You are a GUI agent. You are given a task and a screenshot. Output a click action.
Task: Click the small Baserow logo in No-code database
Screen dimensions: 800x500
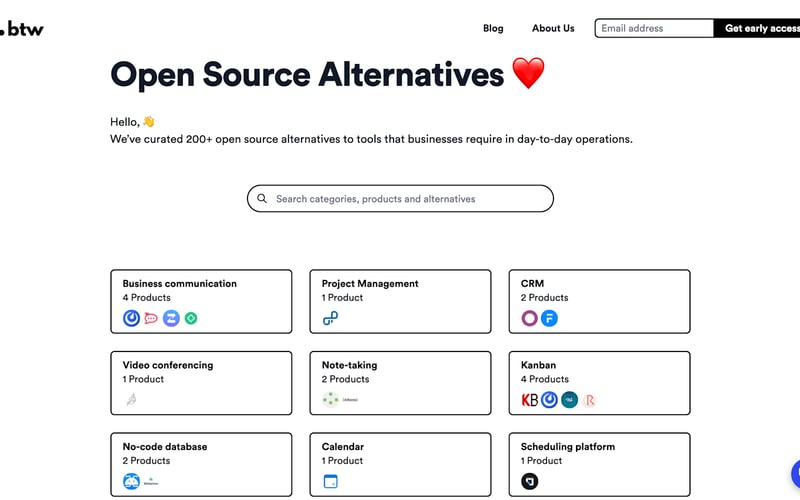(151, 481)
